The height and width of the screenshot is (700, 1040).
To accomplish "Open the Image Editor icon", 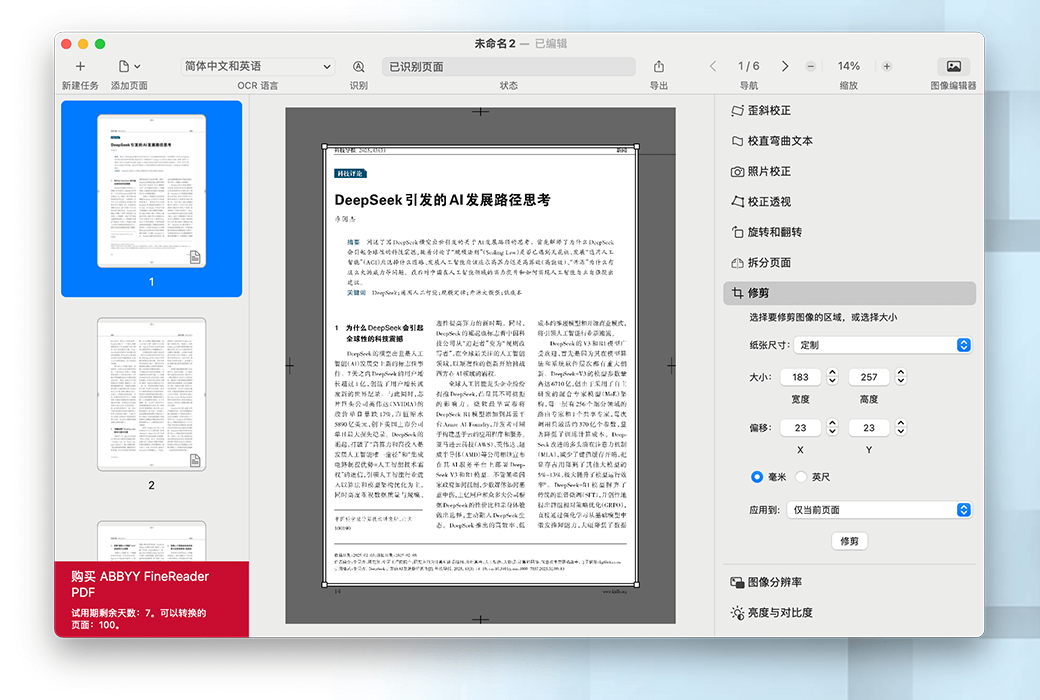I will [x=953, y=66].
